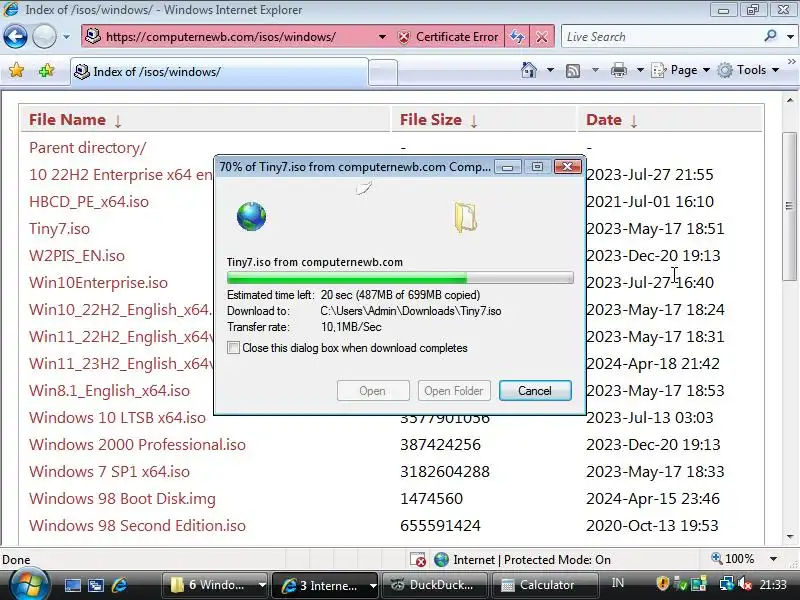Viewport: 800px width, 600px height.
Task: Expand the zoom level dropdown arrow
Action: pos(773,559)
